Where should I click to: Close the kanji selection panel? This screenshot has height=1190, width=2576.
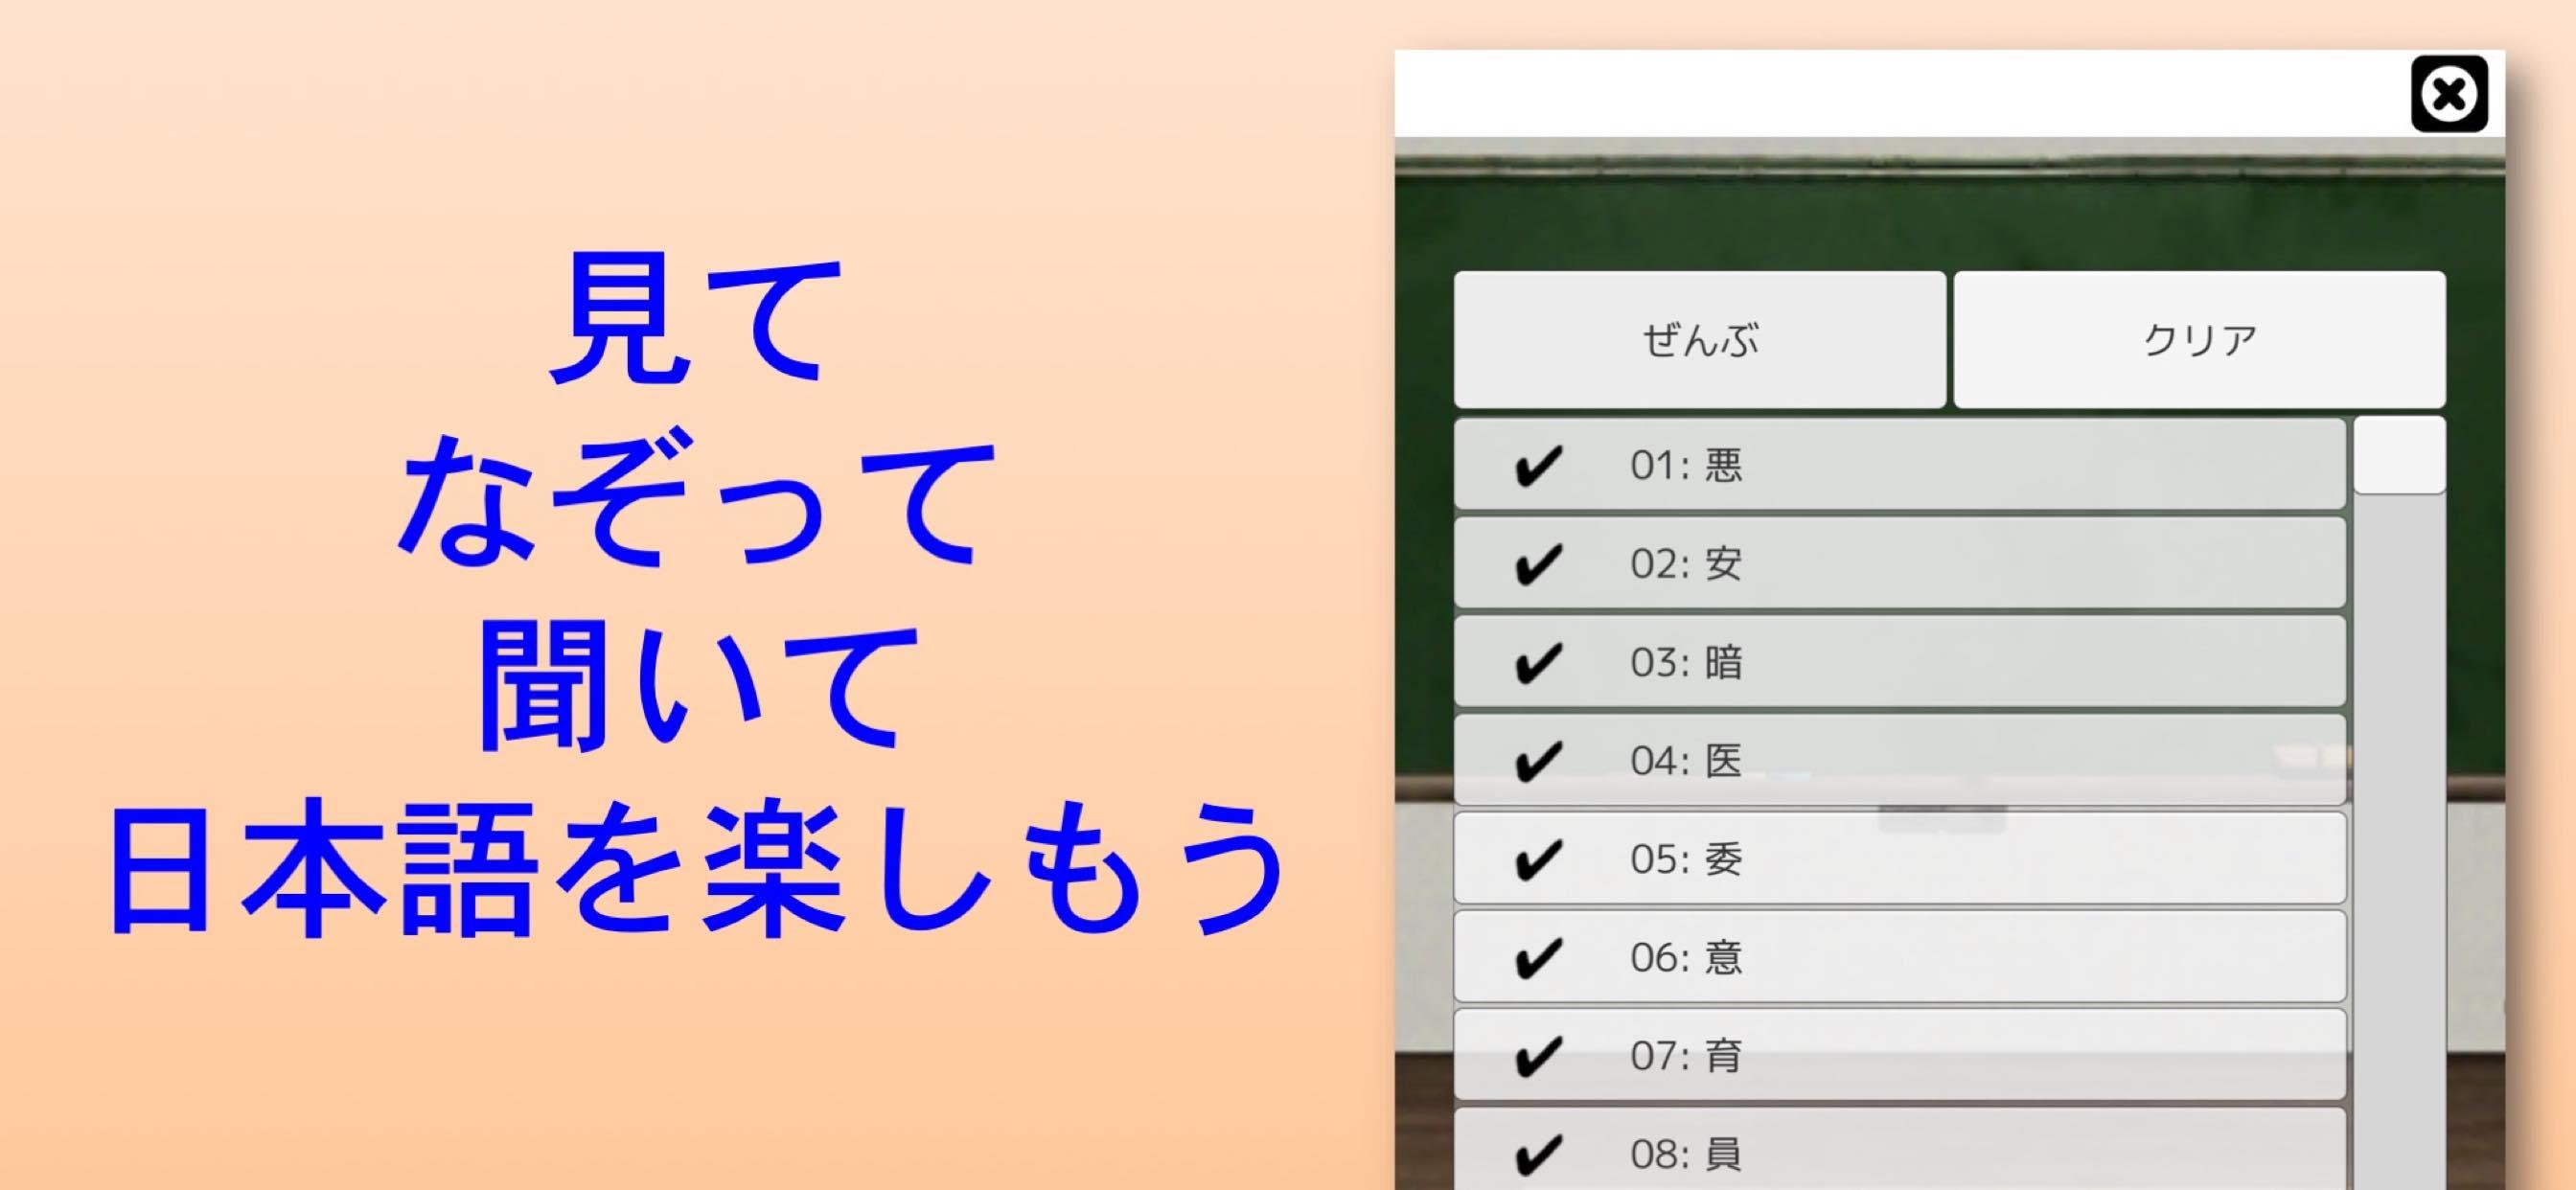(x=2449, y=94)
